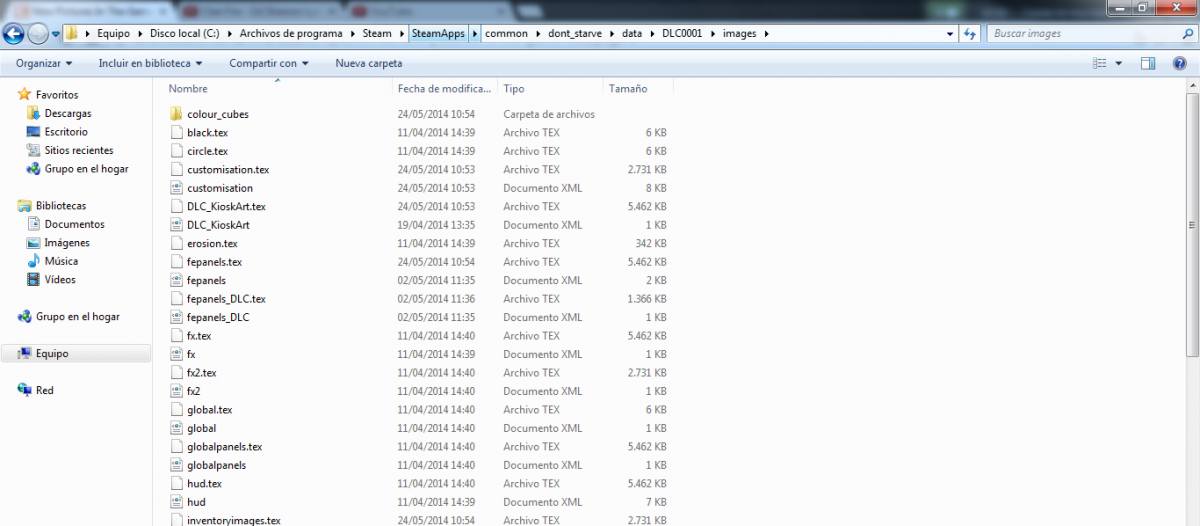Click the Imágenes library icon
Screen dimensions: 1200x526
(x=34, y=243)
